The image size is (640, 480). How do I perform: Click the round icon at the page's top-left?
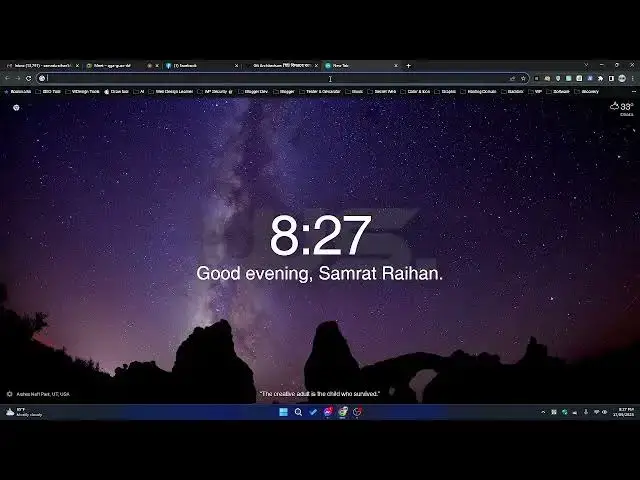tap(16, 107)
